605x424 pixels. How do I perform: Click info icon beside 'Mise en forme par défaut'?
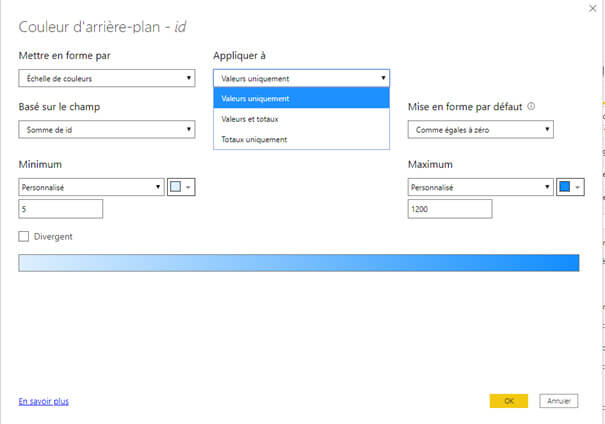click(531, 106)
